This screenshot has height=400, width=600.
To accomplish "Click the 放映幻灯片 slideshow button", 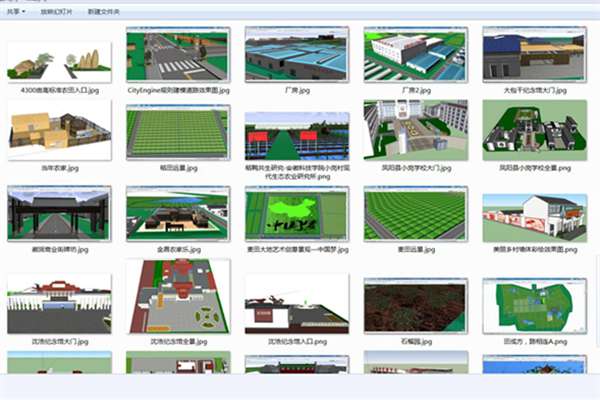I will [54, 11].
